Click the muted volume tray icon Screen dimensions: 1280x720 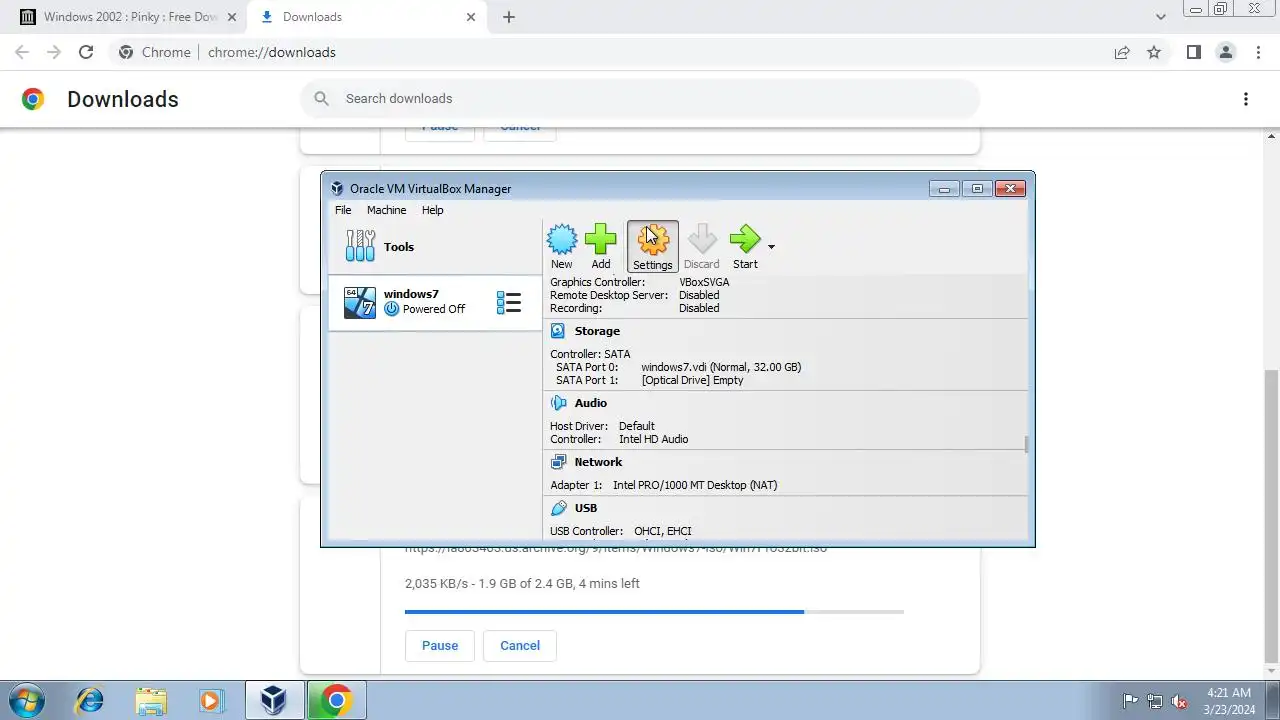click(x=1179, y=701)
